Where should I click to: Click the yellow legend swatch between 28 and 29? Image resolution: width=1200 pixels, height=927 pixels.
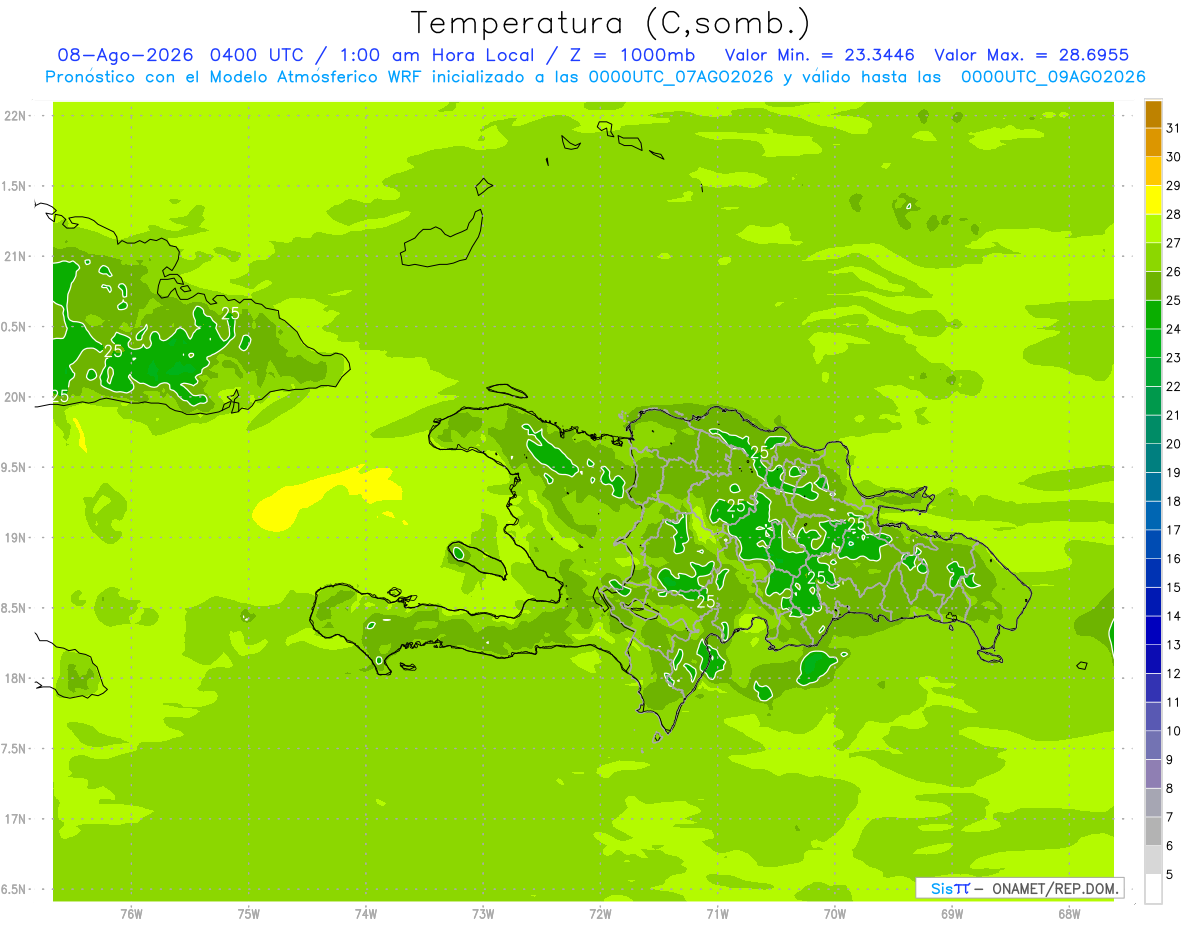pos(1153,200)
